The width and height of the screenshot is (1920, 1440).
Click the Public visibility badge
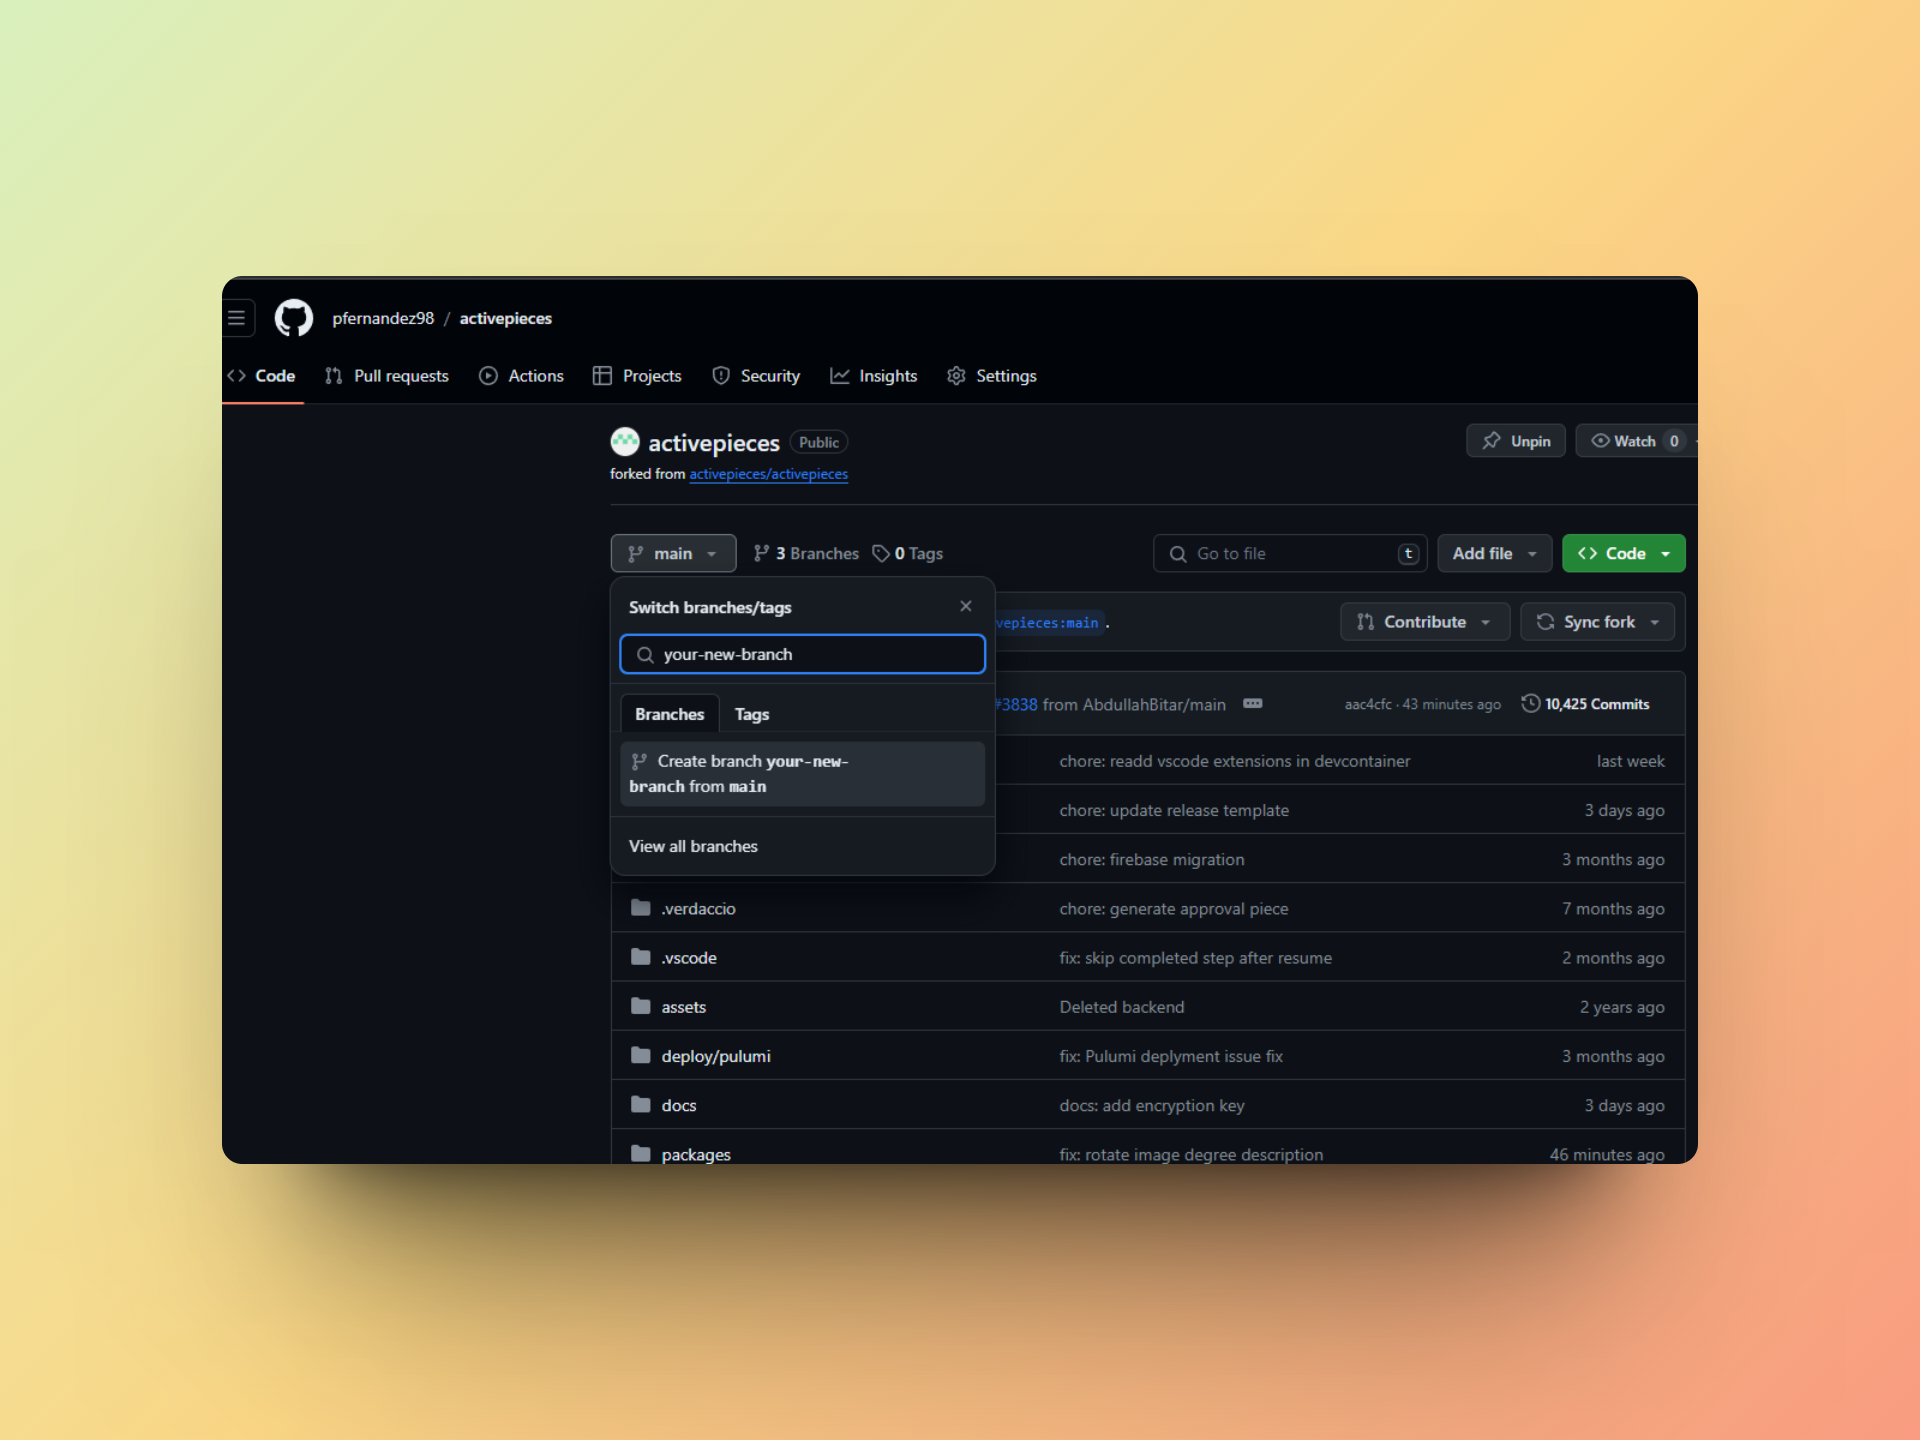[x=819, y=442]
